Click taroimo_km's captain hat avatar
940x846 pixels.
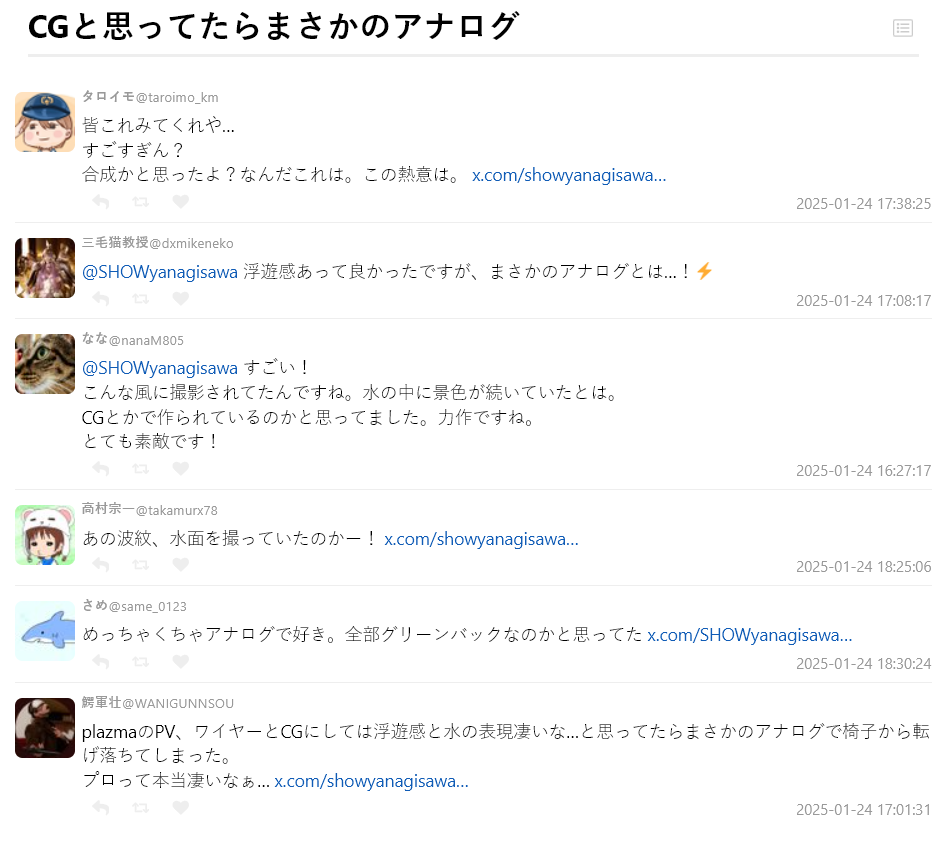45,122
